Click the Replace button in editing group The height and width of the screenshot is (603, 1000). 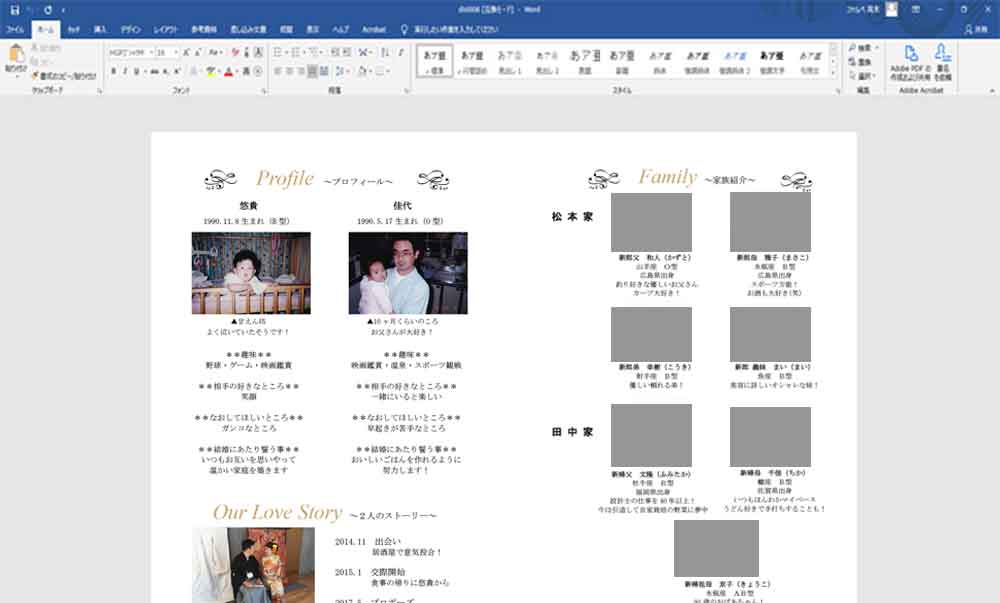click(x=862, y=61)
